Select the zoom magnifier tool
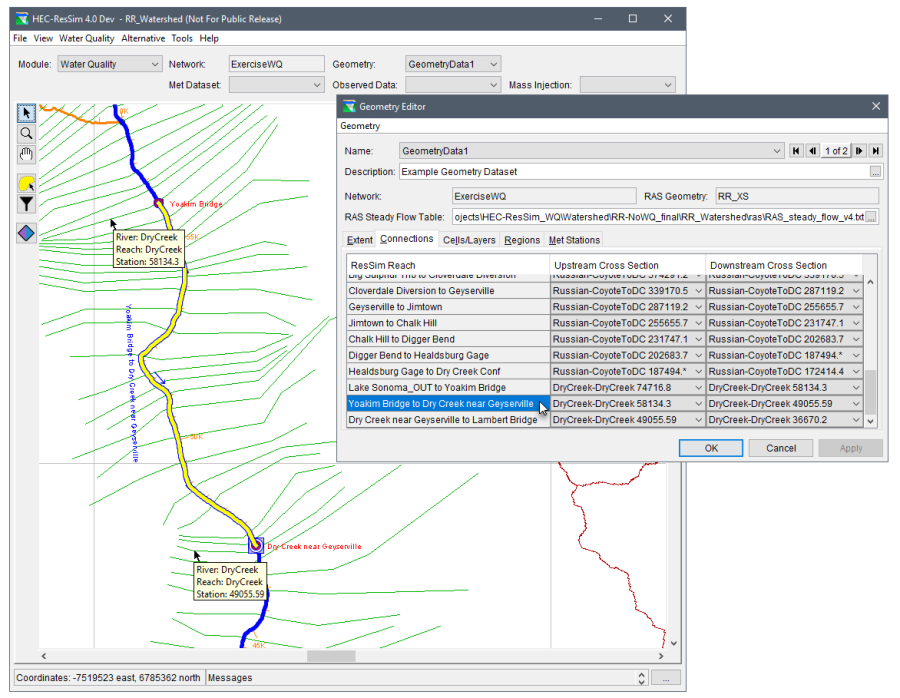Viewport: 900px width, 698px height. point(26,134)
